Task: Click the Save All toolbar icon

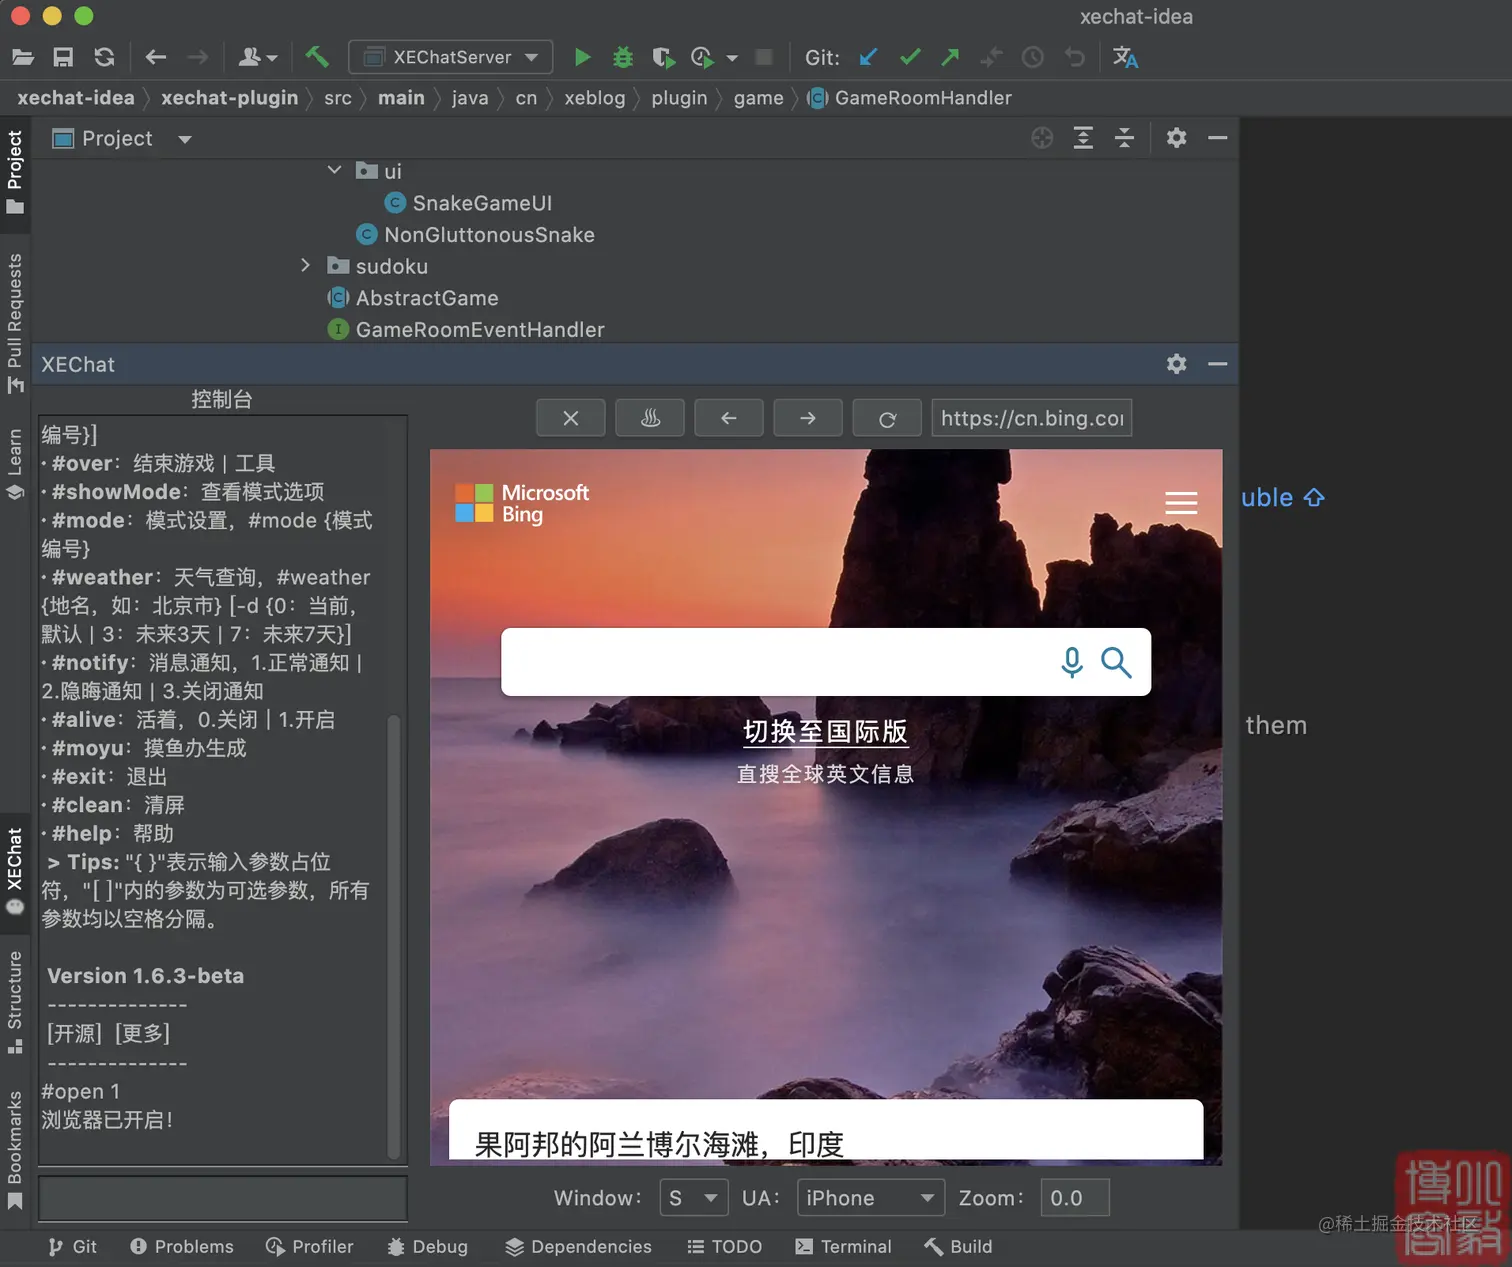Action: (x=63, y=57)
